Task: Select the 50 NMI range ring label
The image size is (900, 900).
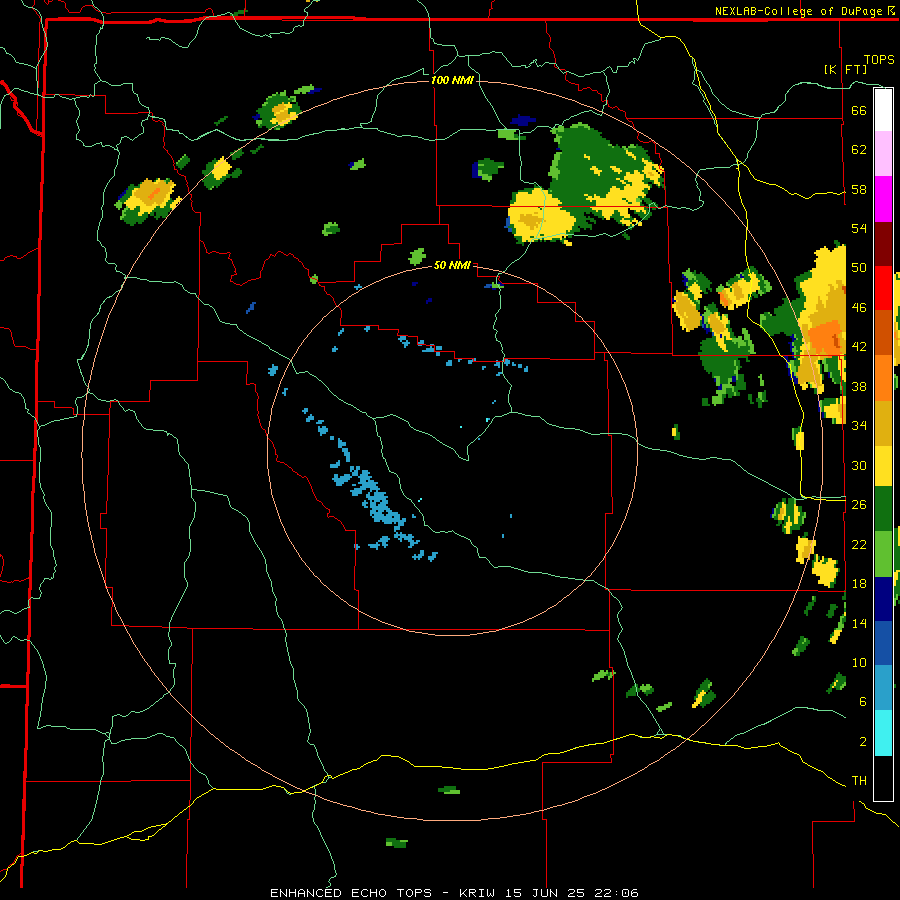Action: point(452,265)
